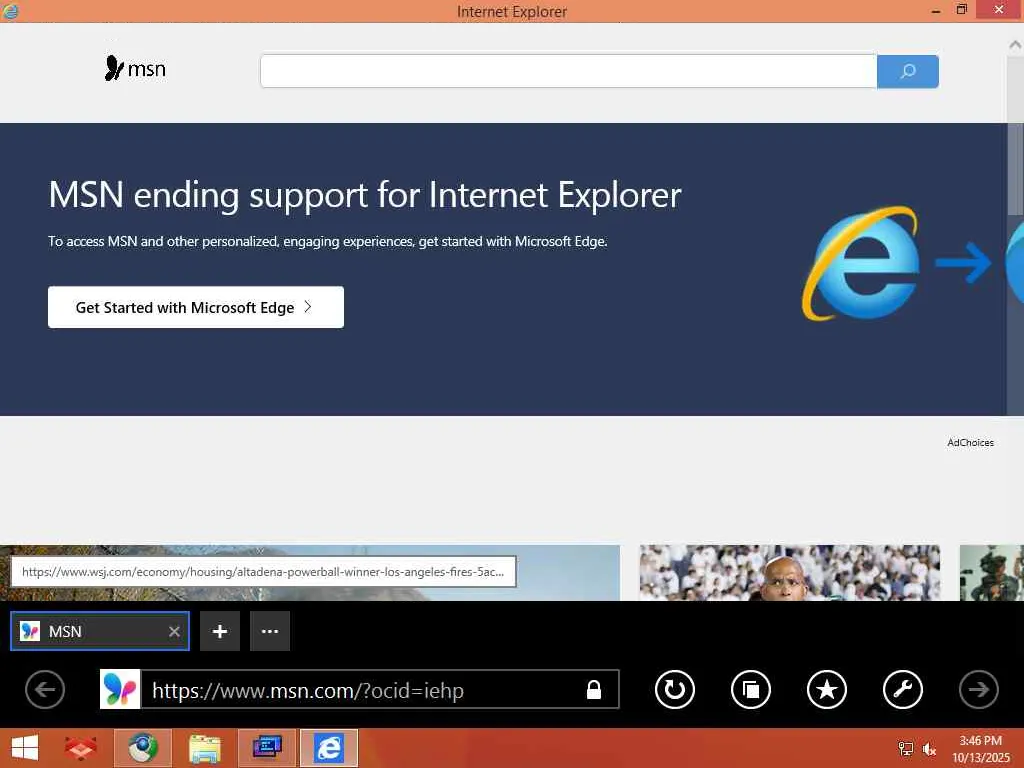Open tab tools ellipsis menu
1024x768 pixels.
click(x=270, y=632)
